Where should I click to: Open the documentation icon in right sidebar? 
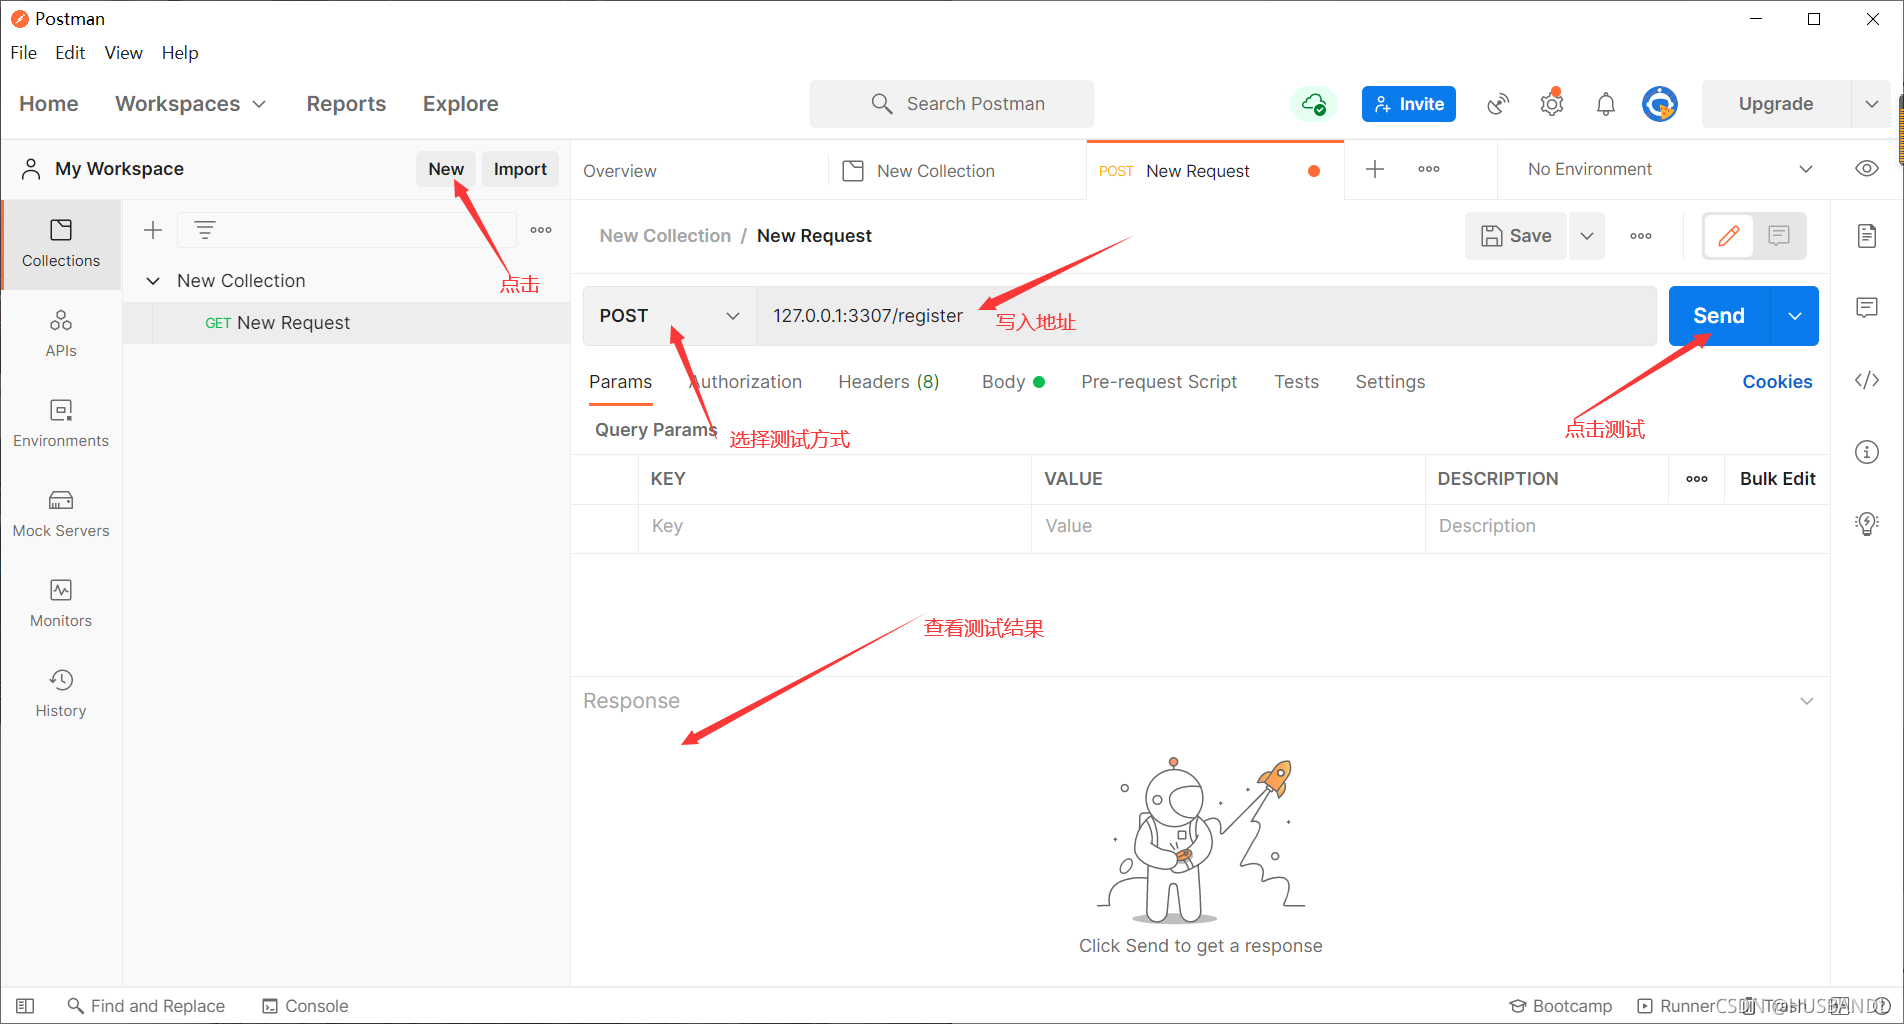point(1867,236)
